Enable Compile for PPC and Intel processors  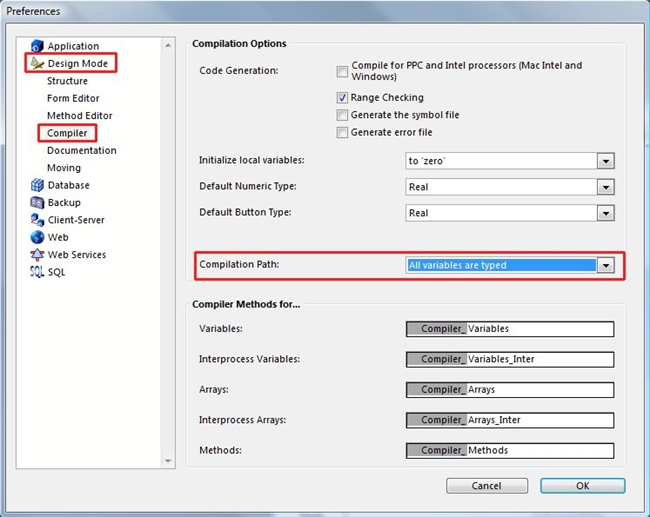pyautogui.click(x=342, y=72)
